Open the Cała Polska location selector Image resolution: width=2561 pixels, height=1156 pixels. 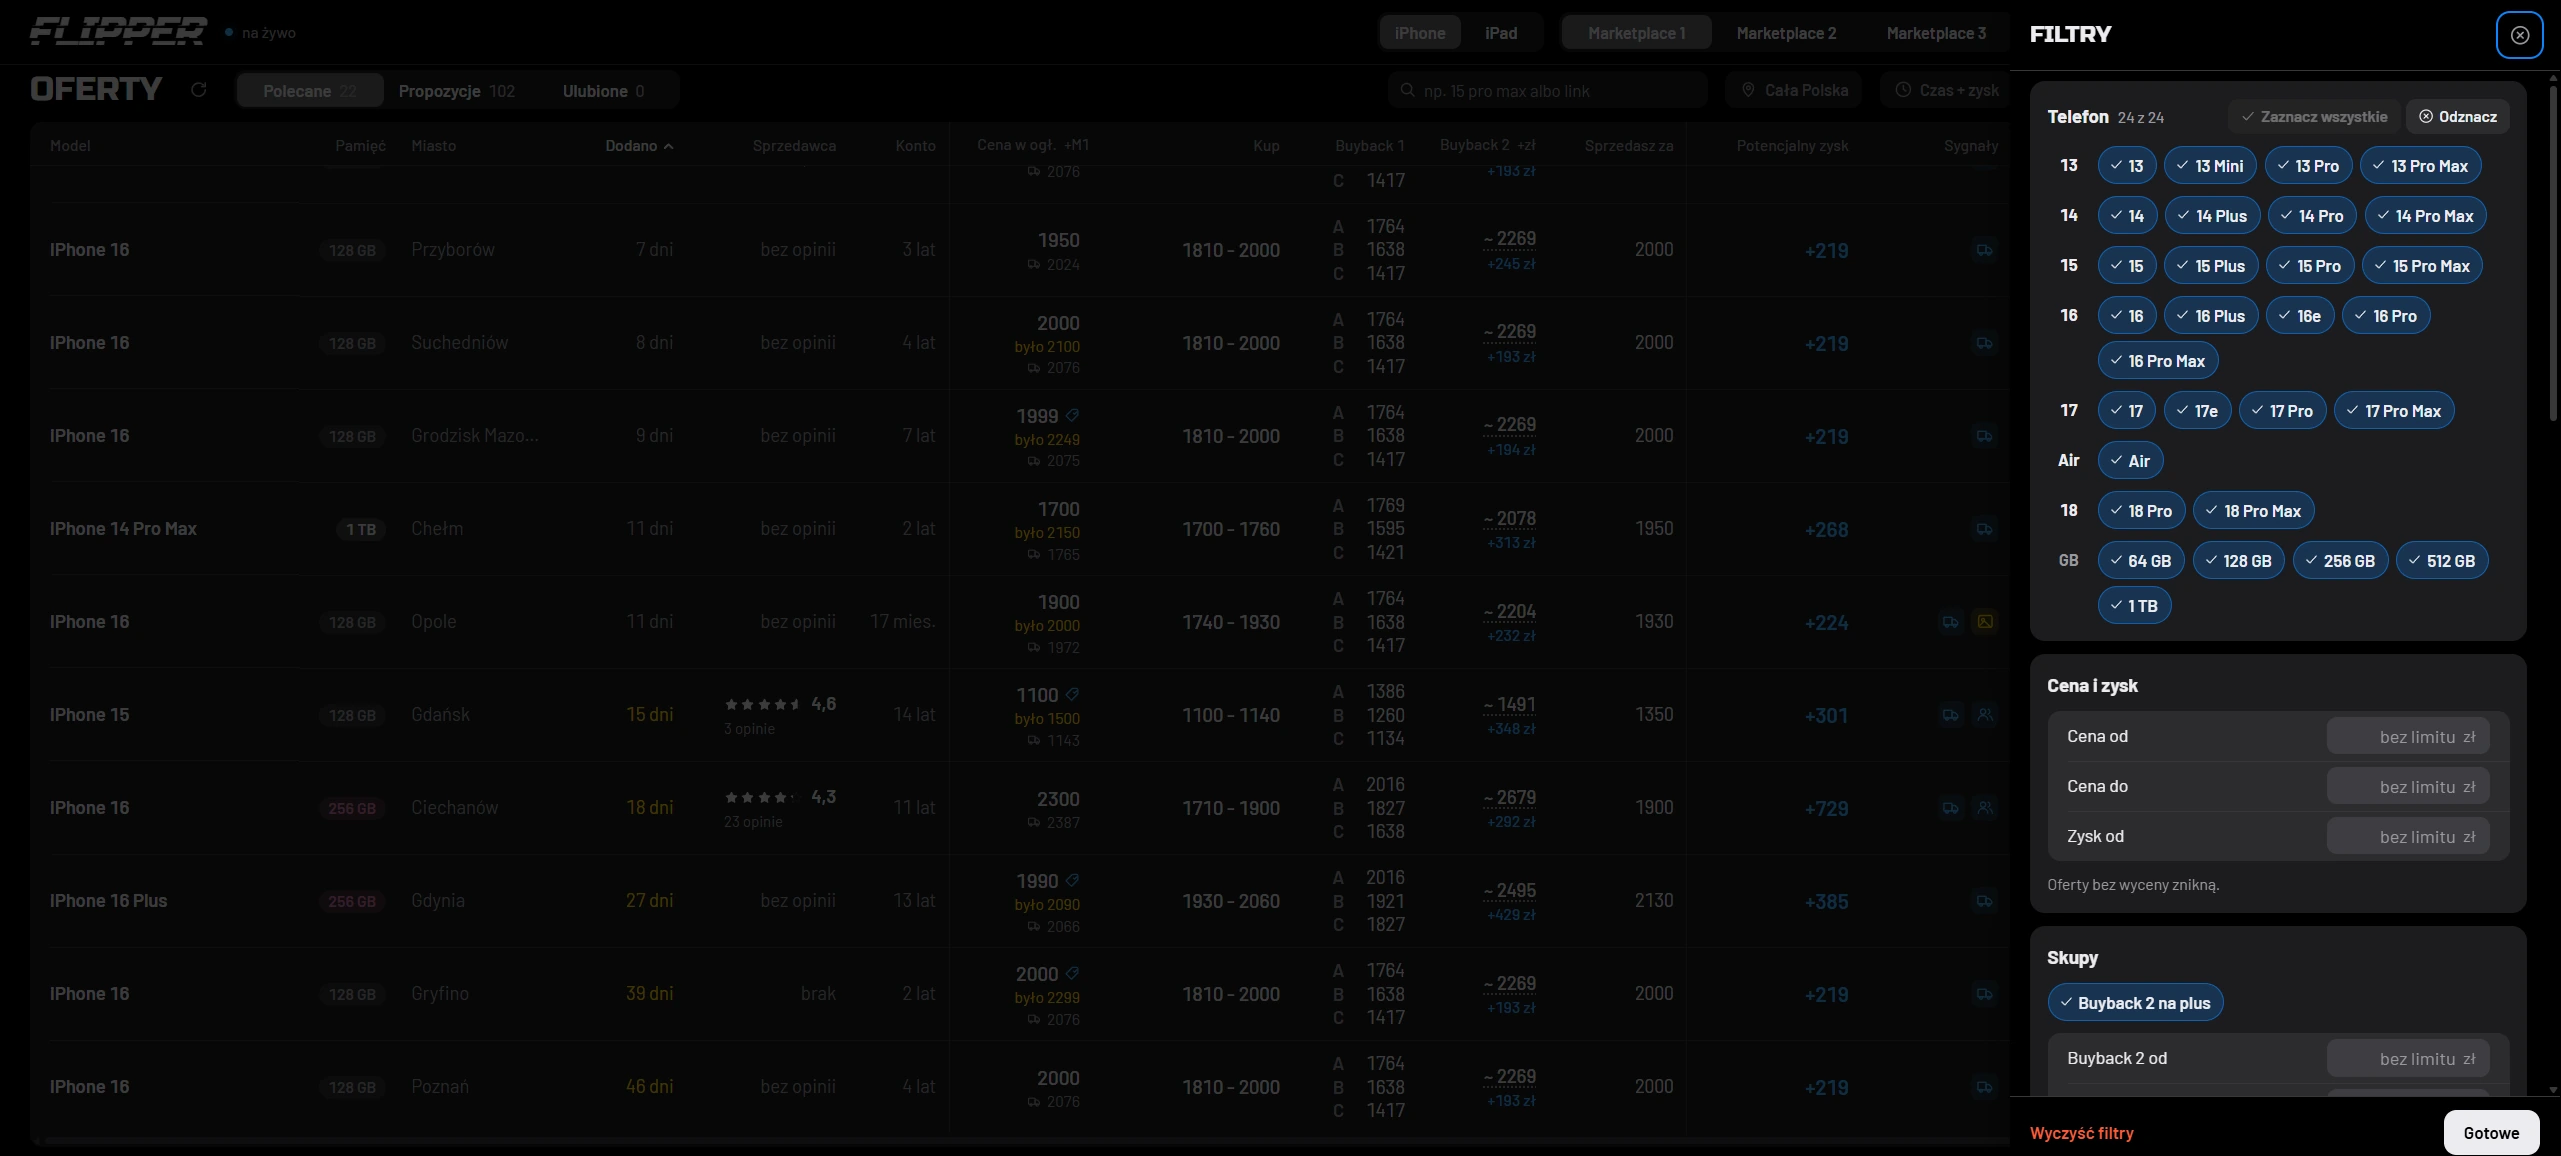tap(1793, 90)
